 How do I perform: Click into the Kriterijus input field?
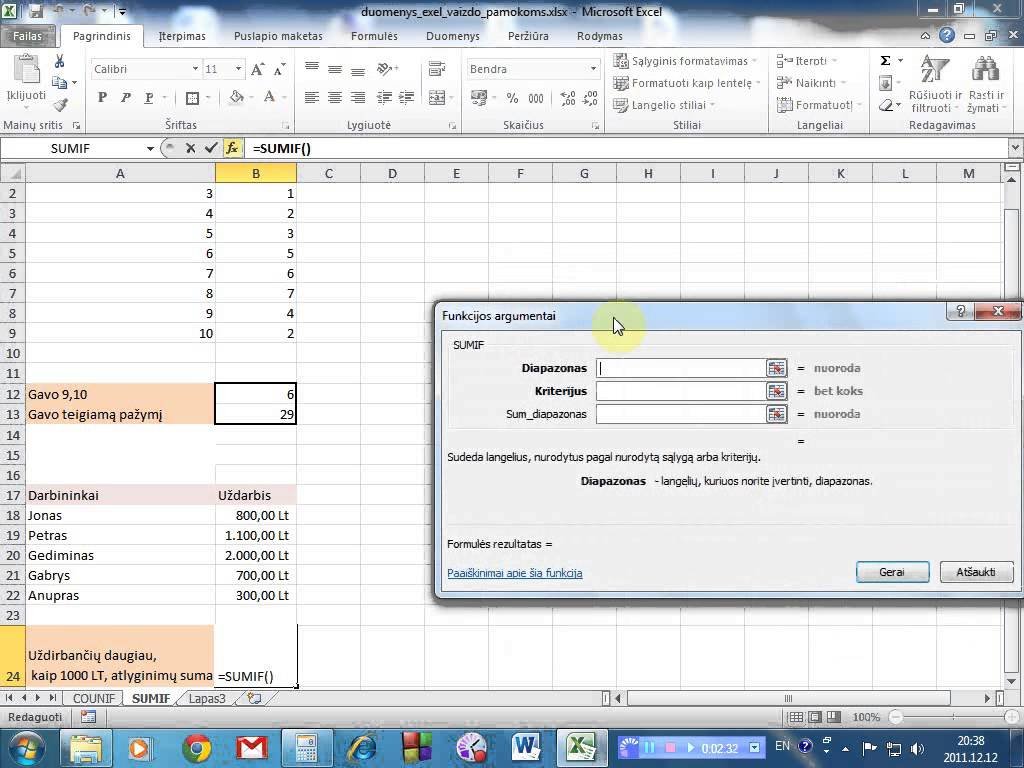point(681,391)
